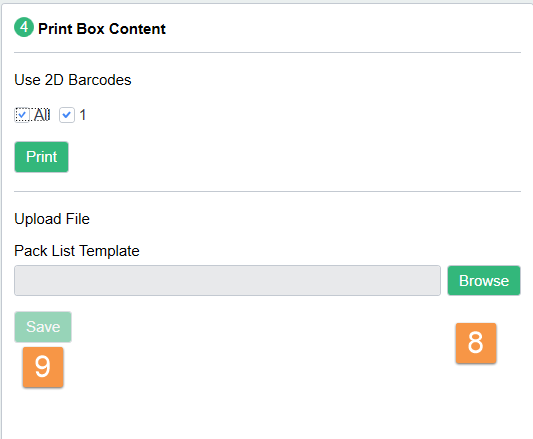Viewport: 533px width, 439px height.
Task: Click the orange number 8 marker
Action: tap(476, 343)
